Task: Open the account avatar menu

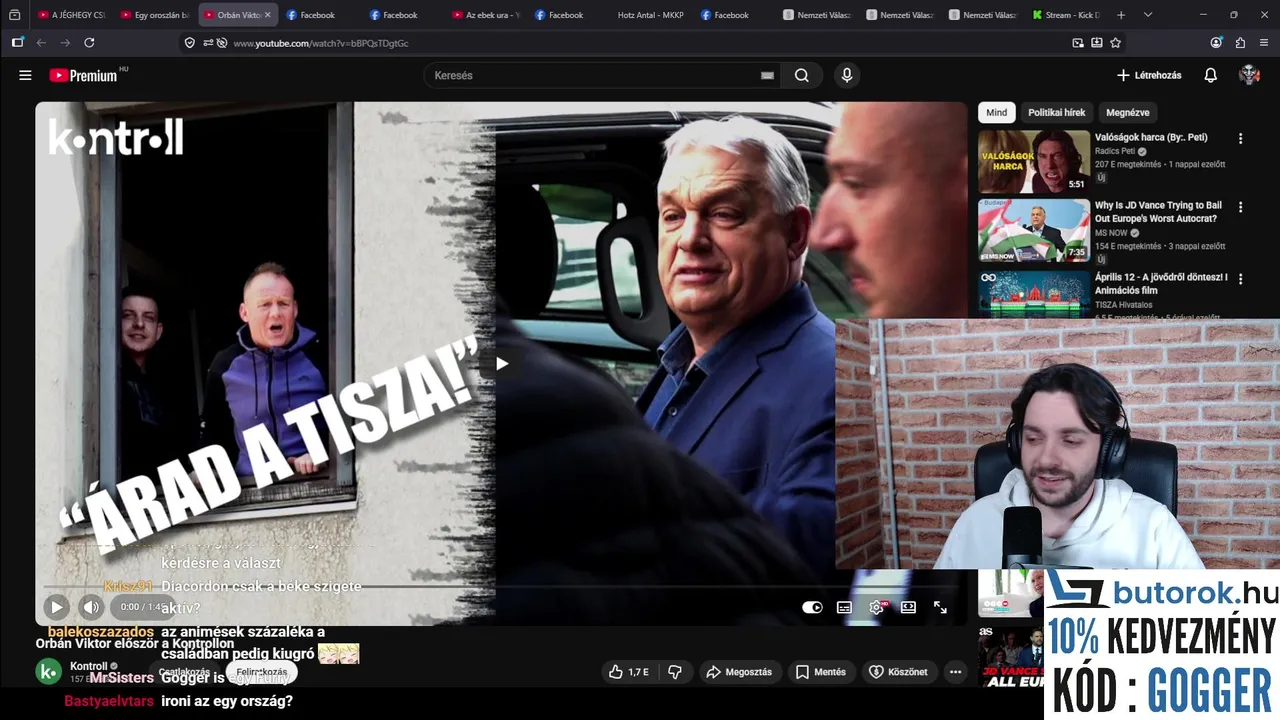Action: pos(1249,75)
